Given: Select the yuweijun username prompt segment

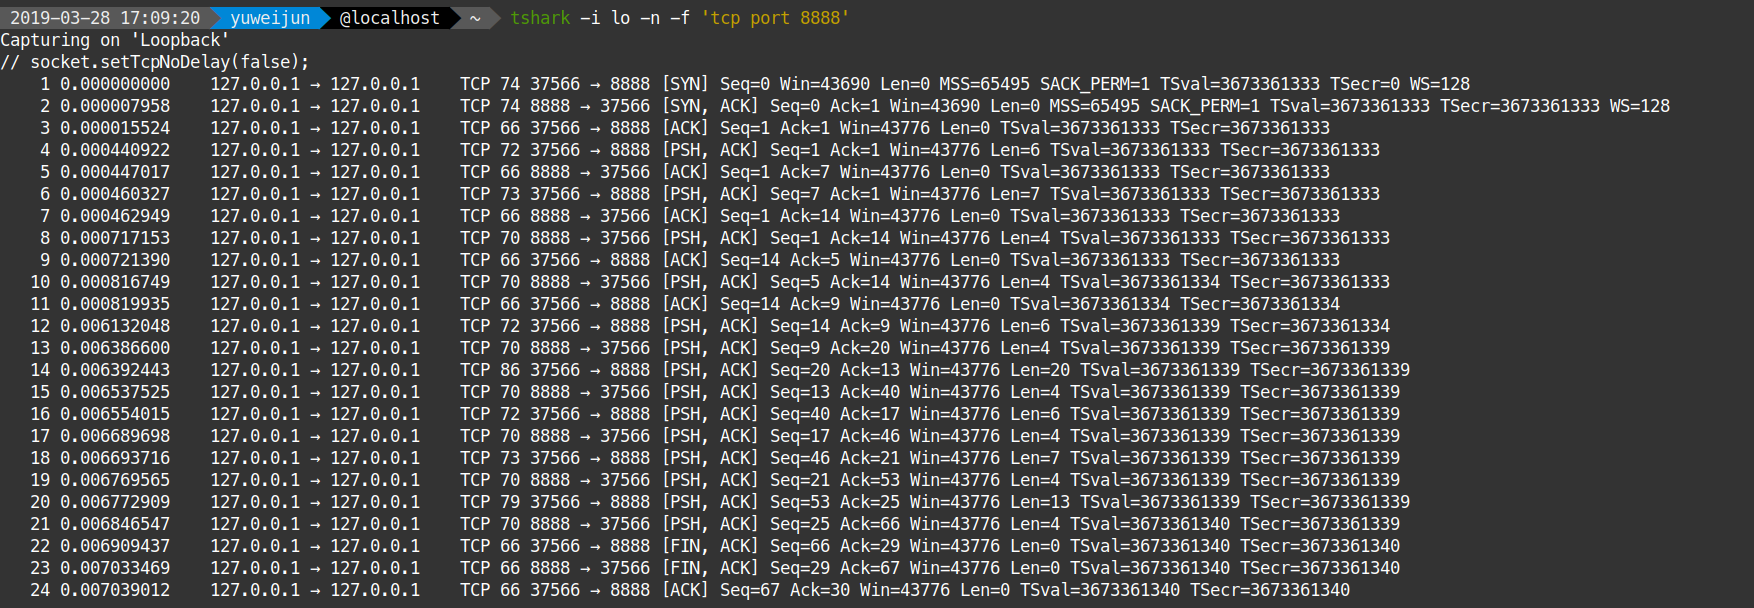Looking at the screenshot, I should coord(270,18).
